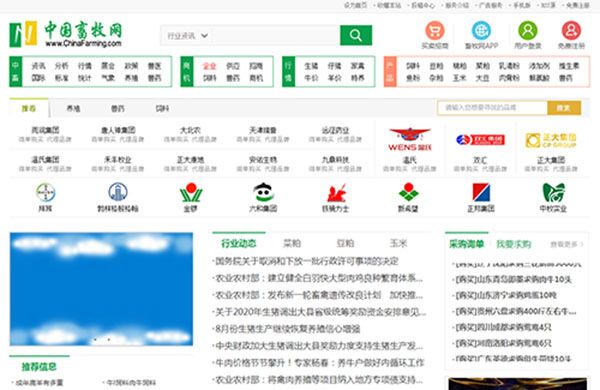Click the 六和集团 brand logo
Image resolution: width=600 pixels, height=390 pixels.
coord(263,193)
